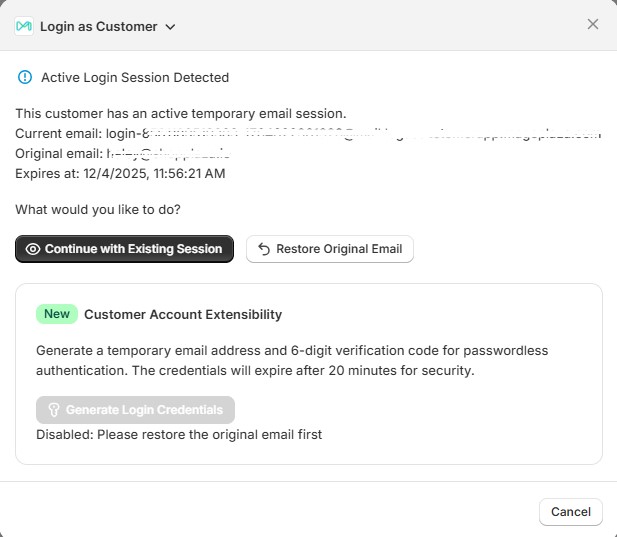Click the disabled restore-email notice text
The image size is (617, 537).
tap(179, 434)
